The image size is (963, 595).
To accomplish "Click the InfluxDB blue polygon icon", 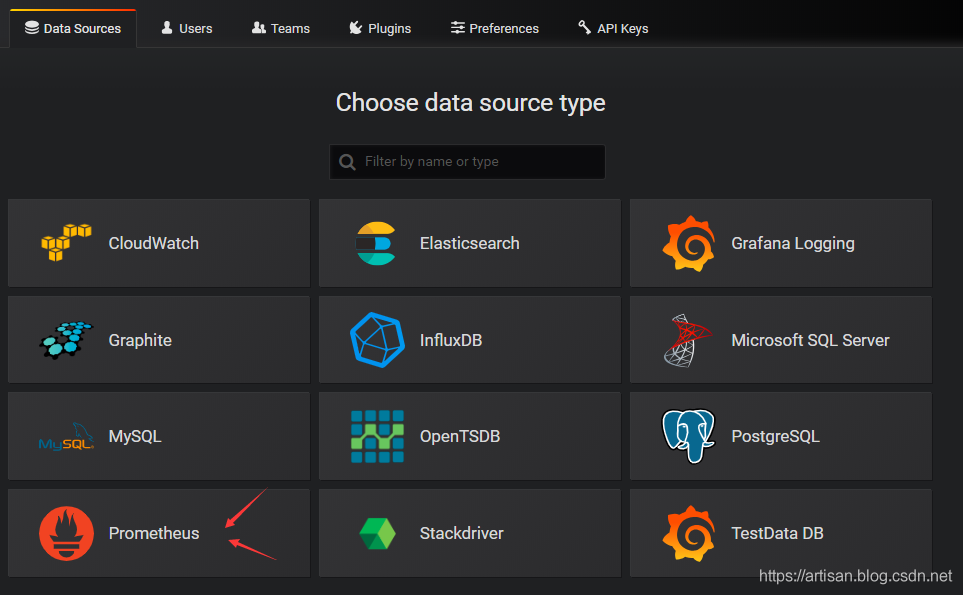I will (x=377, y=340).
